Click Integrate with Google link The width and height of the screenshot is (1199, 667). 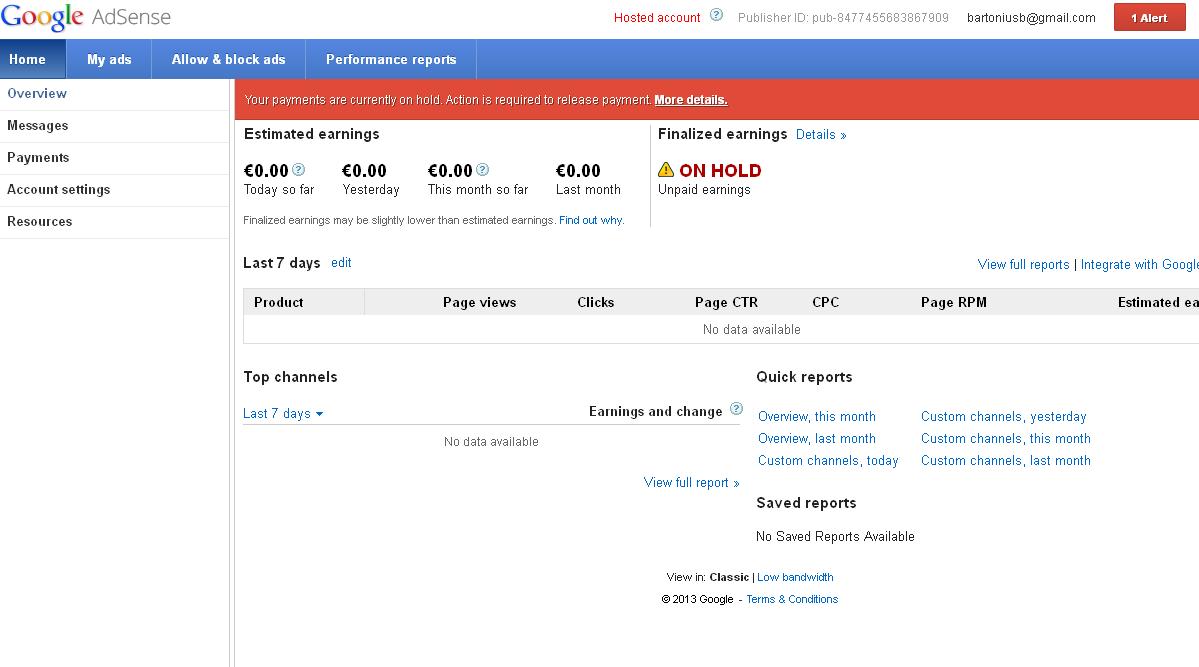pyautogui.click(x=1139, y=264)
